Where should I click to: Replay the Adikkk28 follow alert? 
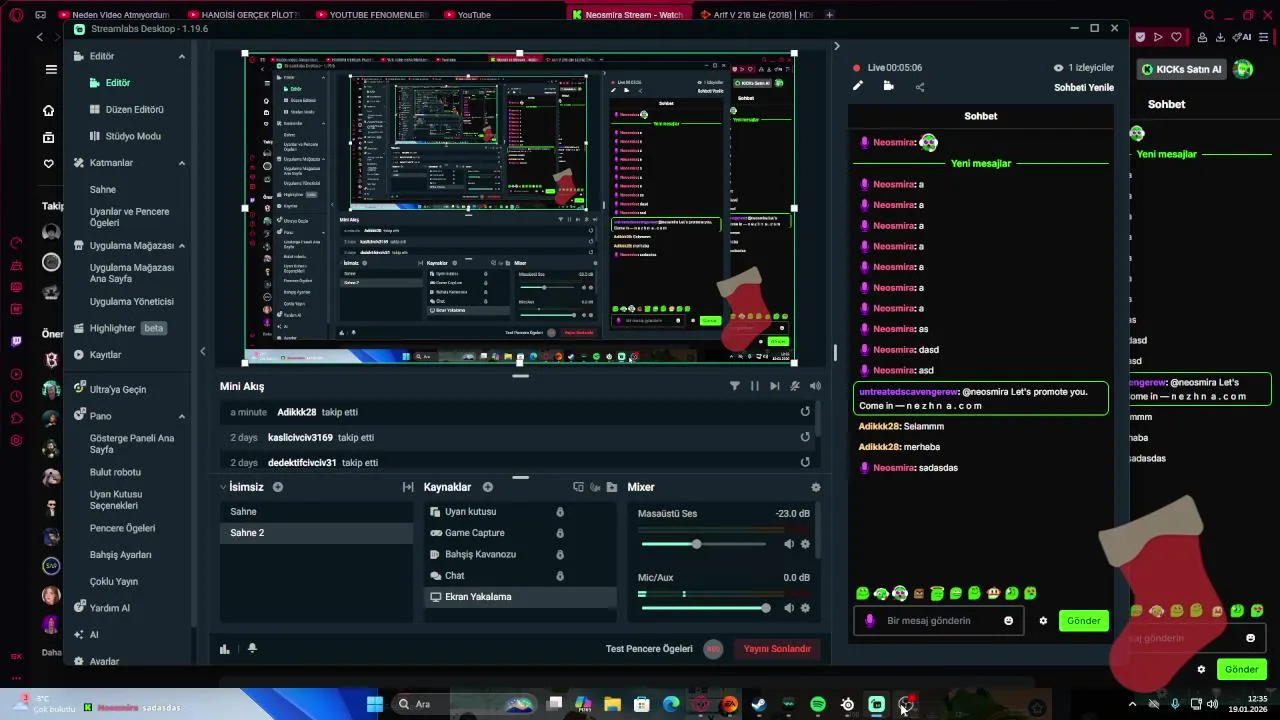click(805, 412)
